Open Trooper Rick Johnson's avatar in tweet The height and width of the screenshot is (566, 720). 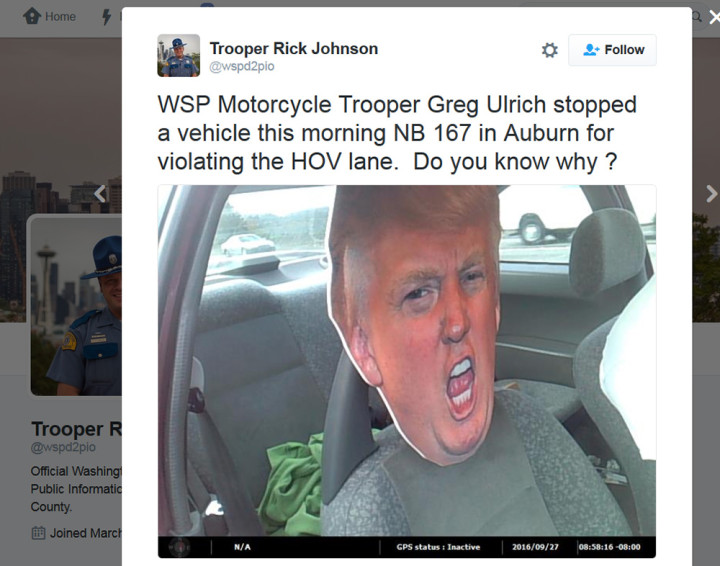[x=179, y=56]
